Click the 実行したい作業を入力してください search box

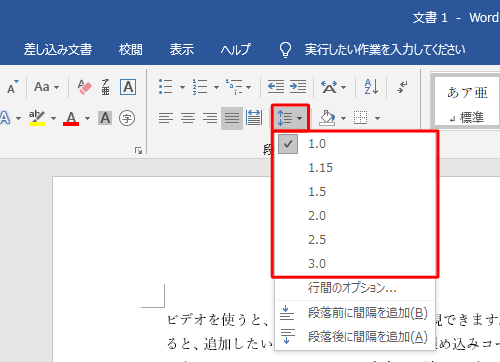[385, 49]
